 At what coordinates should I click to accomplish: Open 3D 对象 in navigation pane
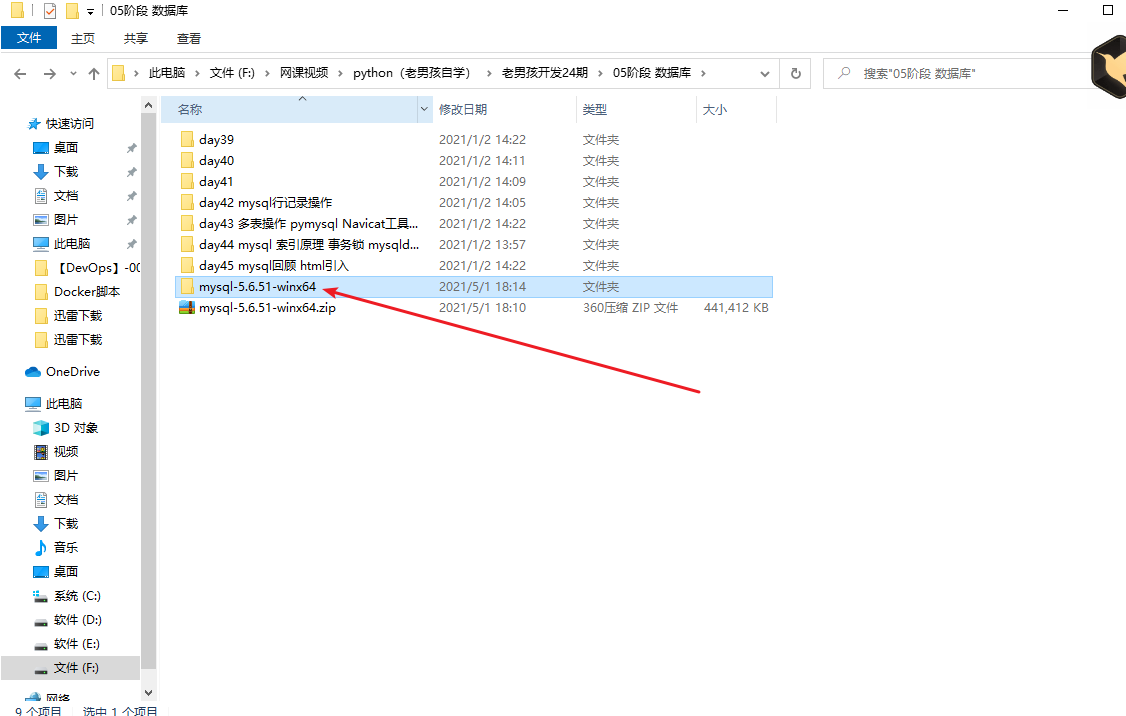pos(75,427)
